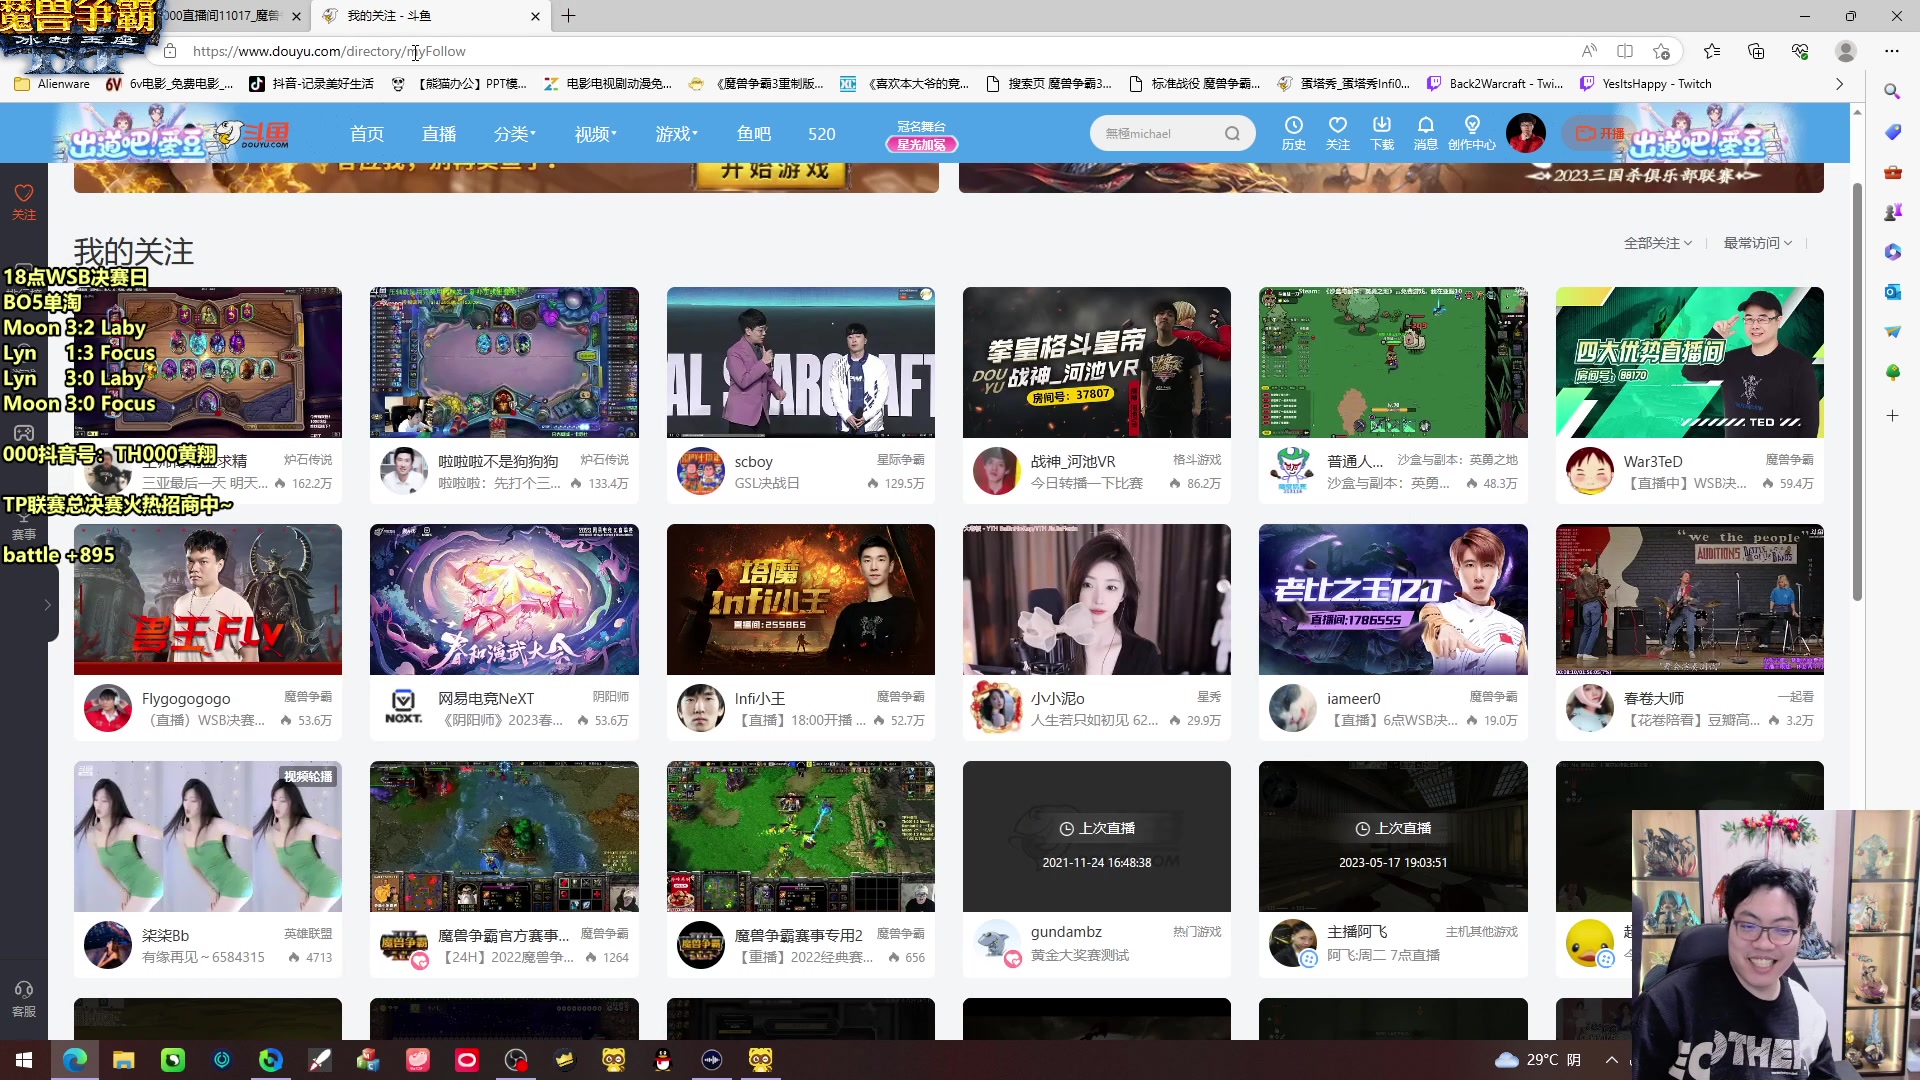The height and width of the screenshot is (1080, 1920).
Task: Open Flygogogogo stream thumbnail
Action: [208, 599]
